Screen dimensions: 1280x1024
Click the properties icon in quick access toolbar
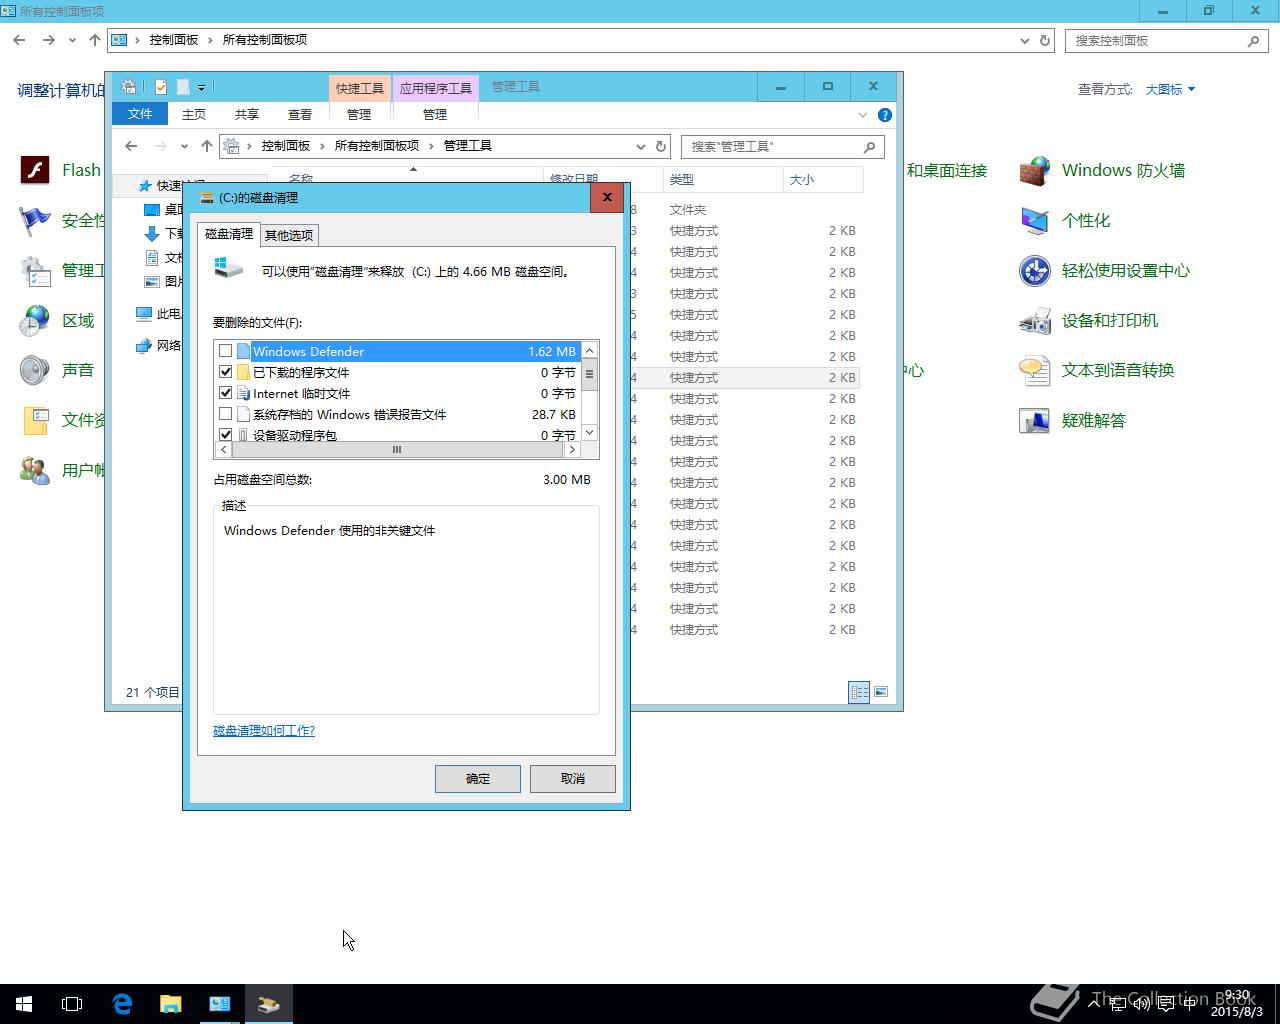tap(161, 87)
